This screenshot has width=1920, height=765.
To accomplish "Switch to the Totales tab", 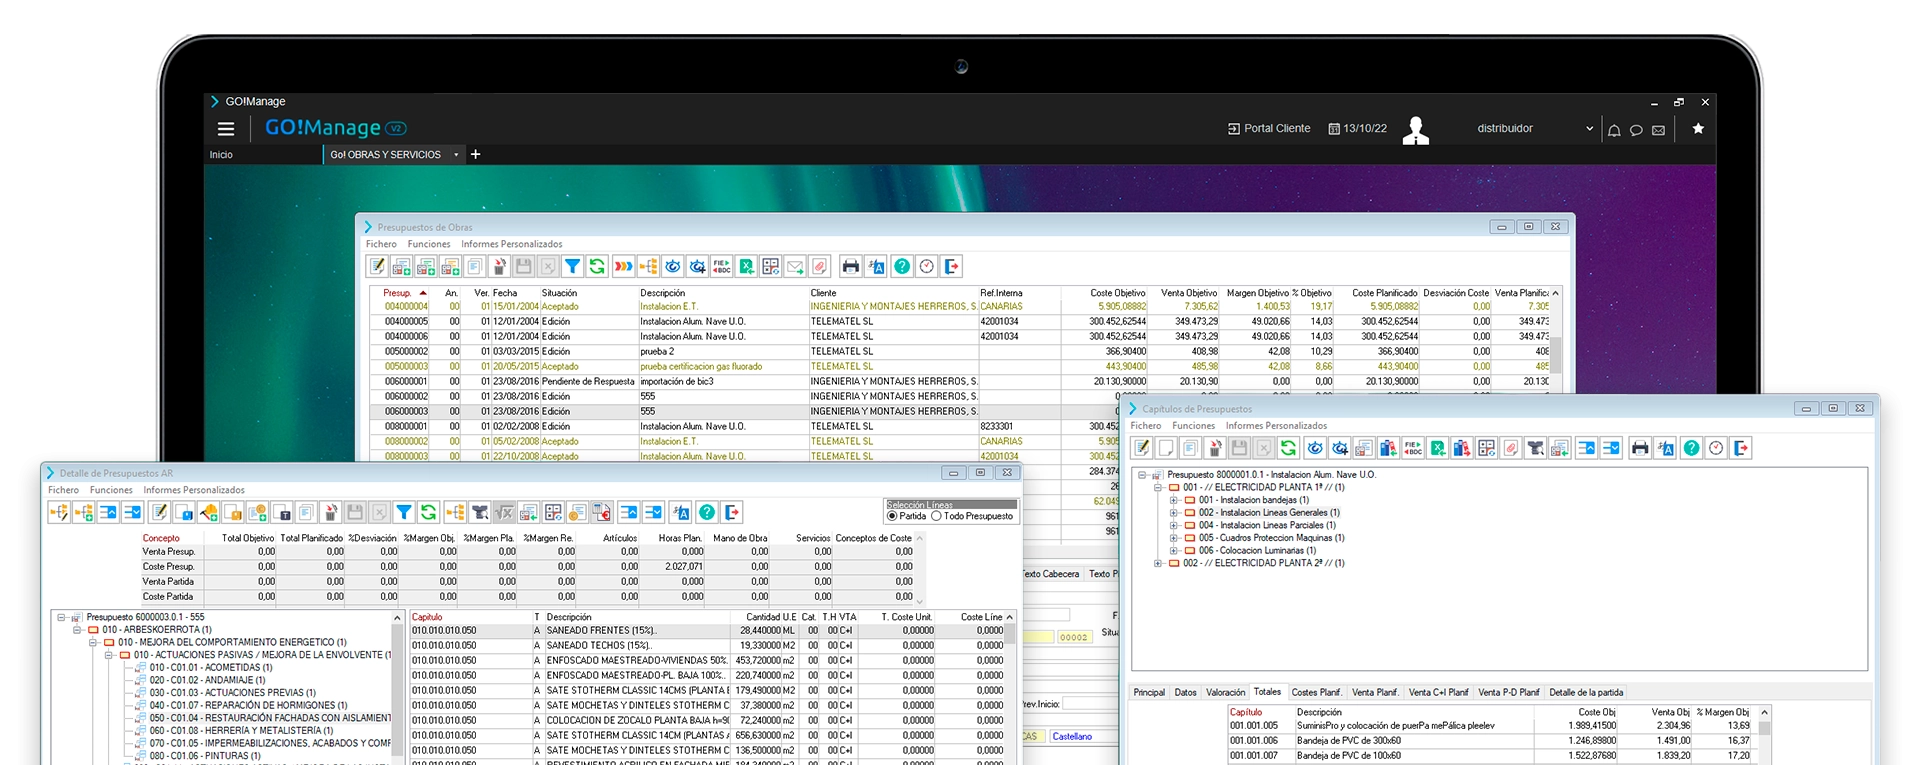I will (x=1268, y=692).
